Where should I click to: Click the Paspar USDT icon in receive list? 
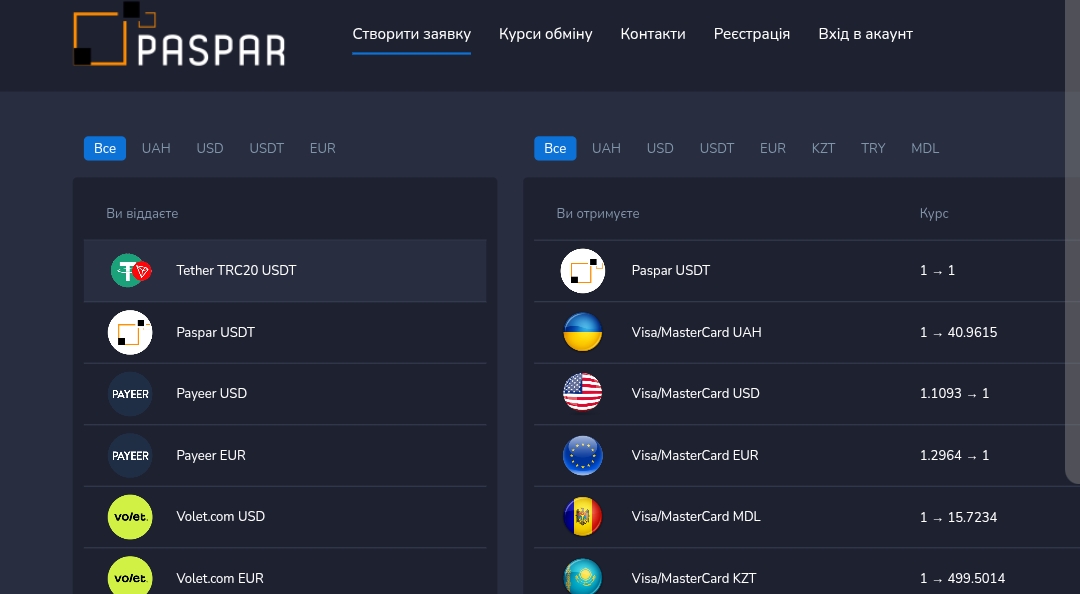[583, 271]
